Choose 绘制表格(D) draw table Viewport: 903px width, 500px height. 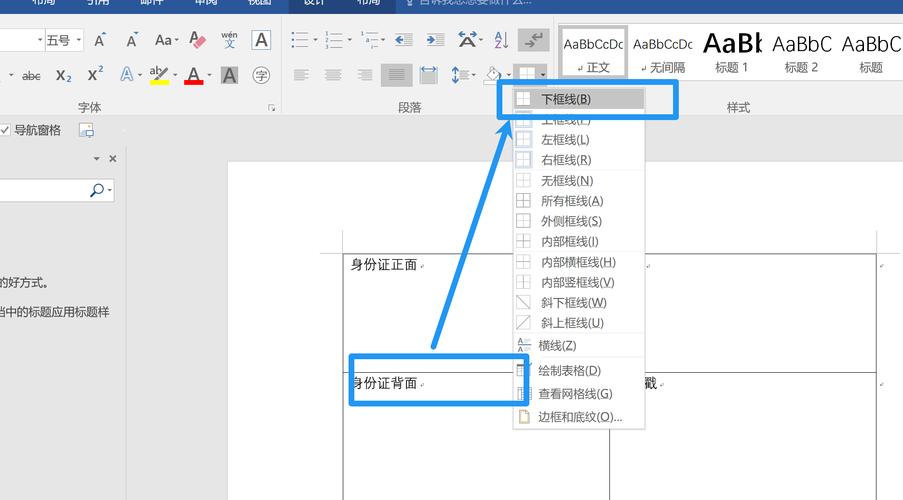click(579, 370)
